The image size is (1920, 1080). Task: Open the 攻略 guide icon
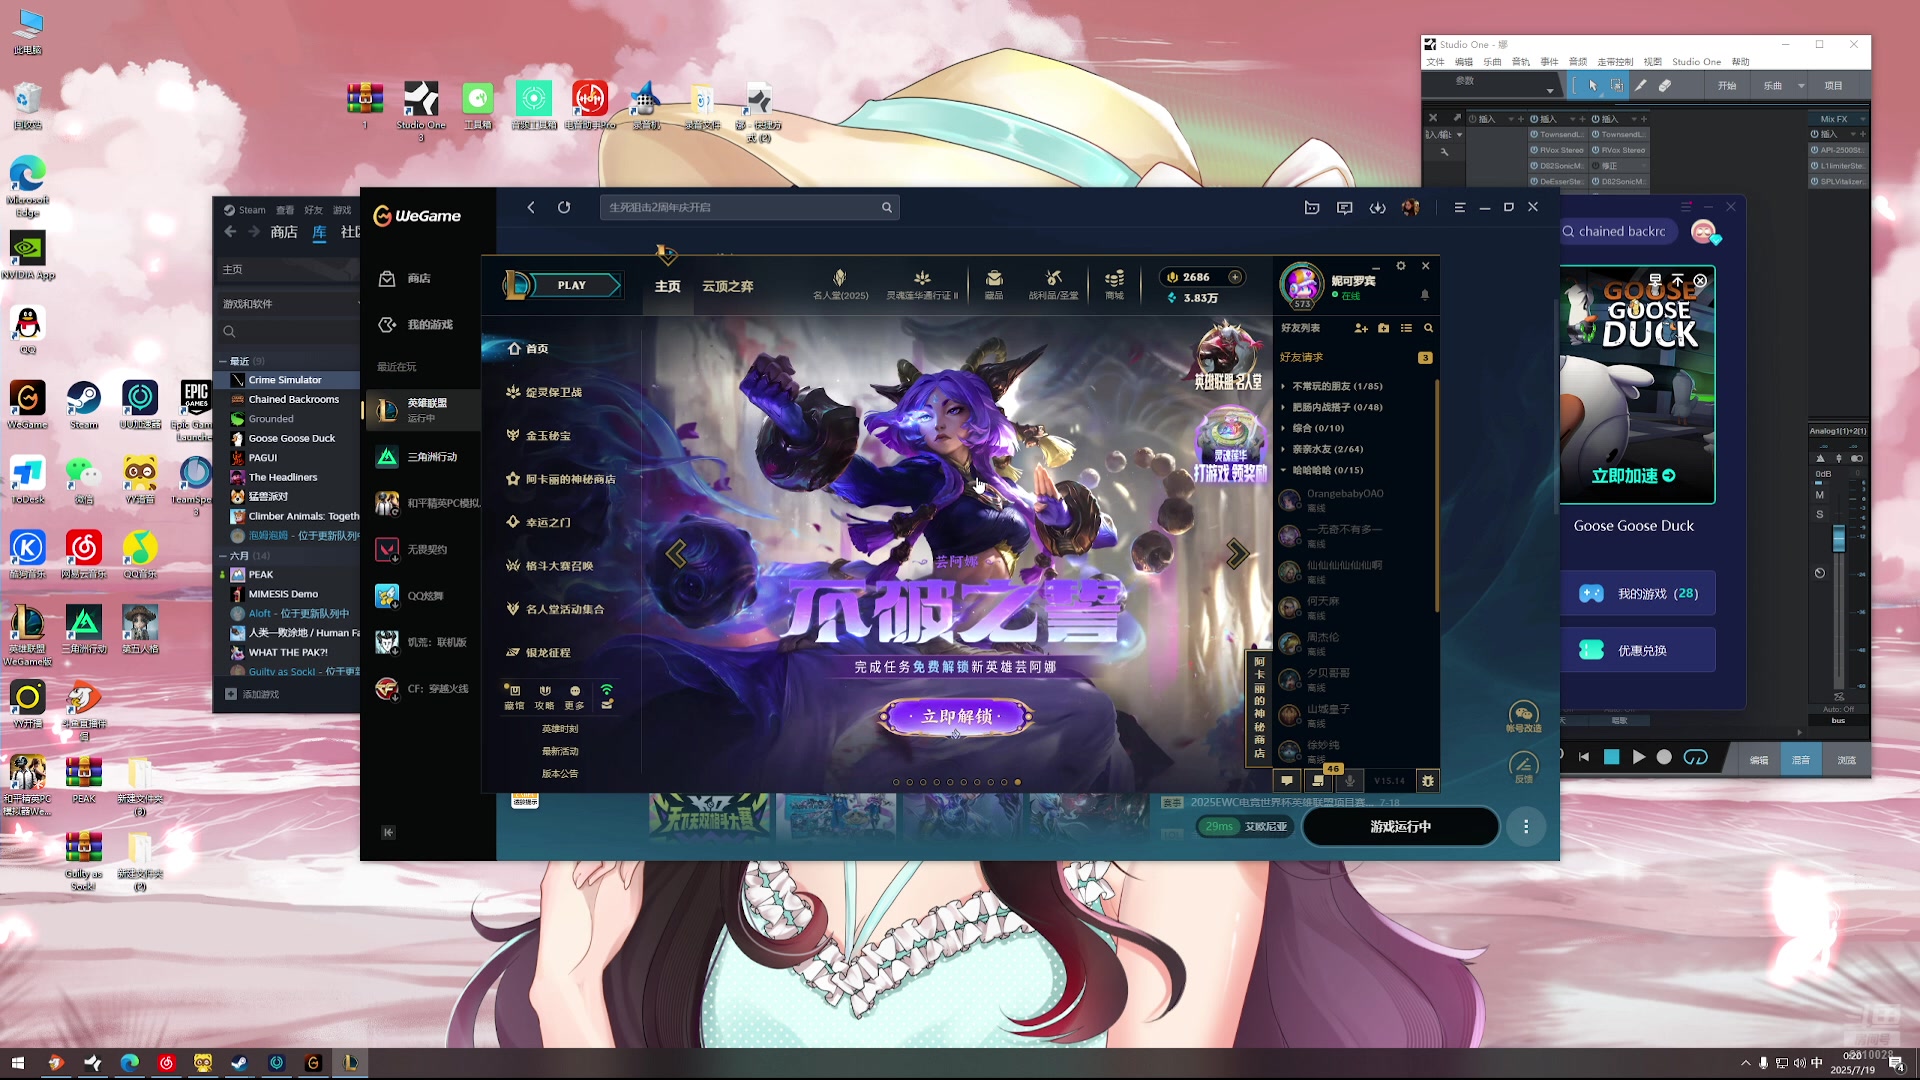(x=544, y=697)
